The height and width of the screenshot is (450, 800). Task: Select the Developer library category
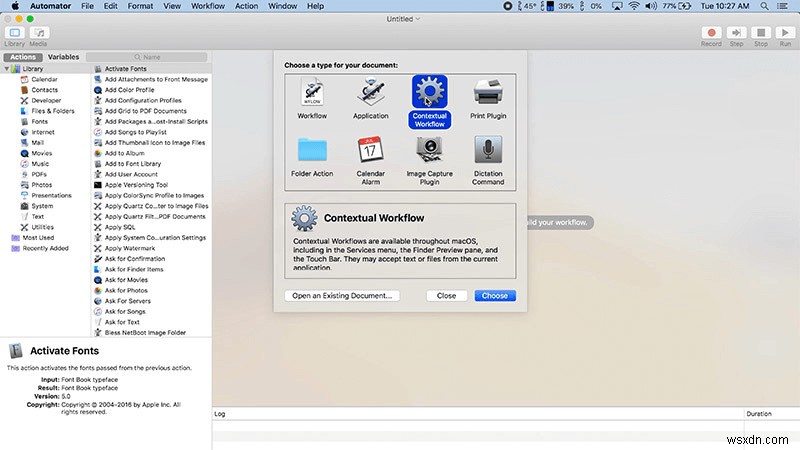click(x=46, y=101)
